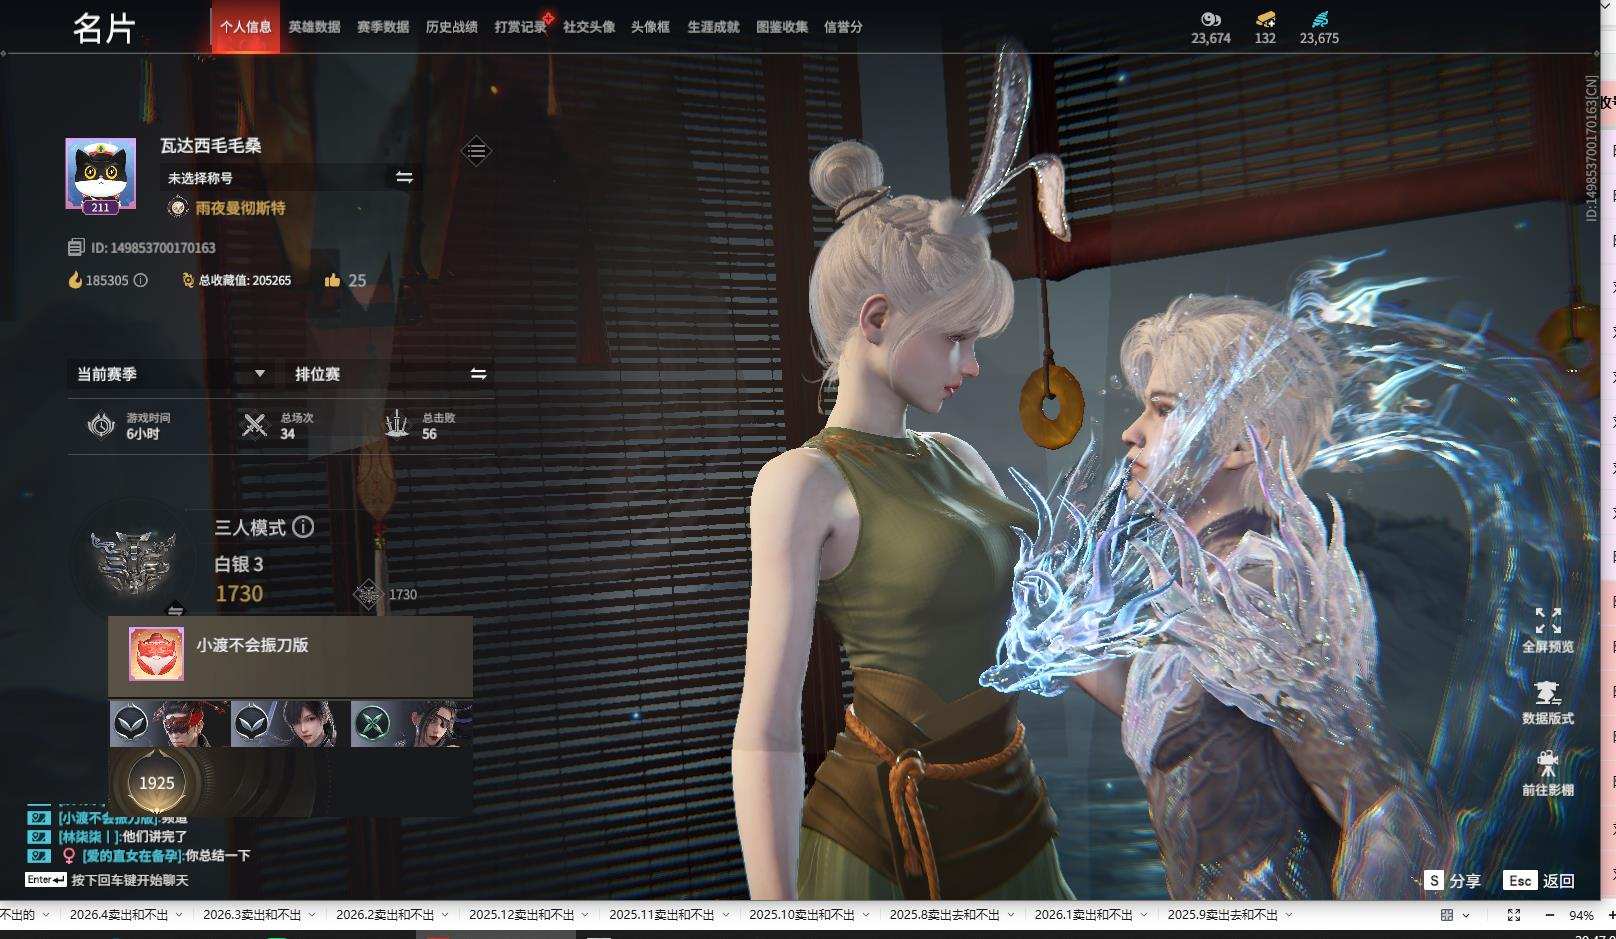The height and width of the screenshot is (939, 1616).
Task: Copy the player ID with the copy icon
Action: coord(76,247)
